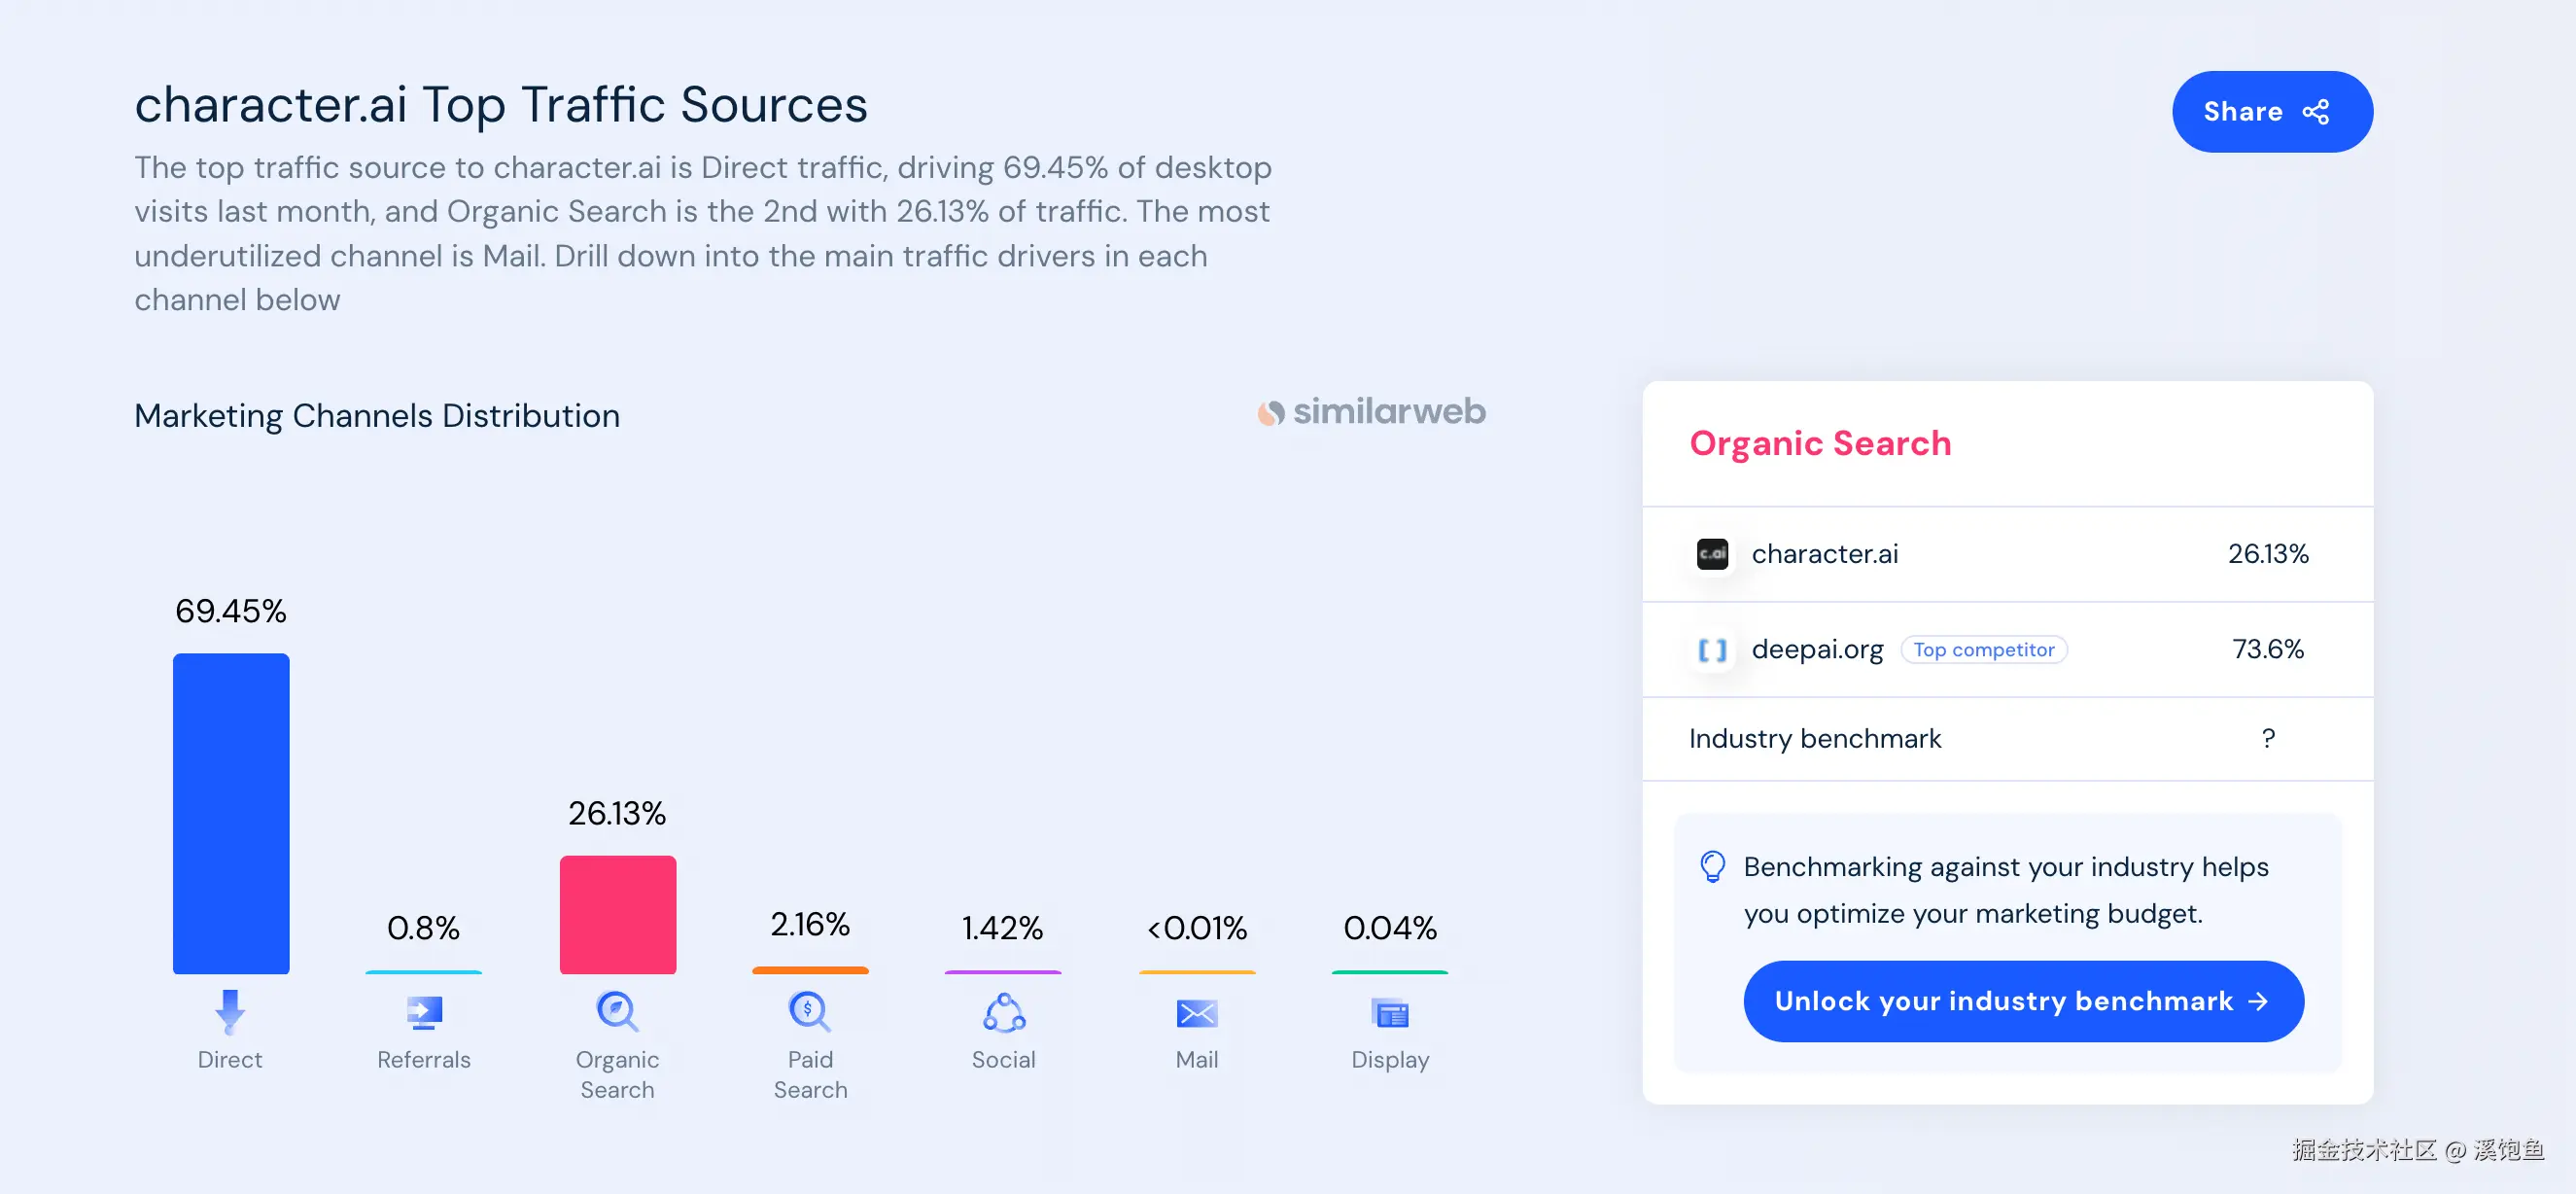Screen dimensions: 2576x1194
Task: Click the Mail envelope icon
Action: (1196, 1013)
